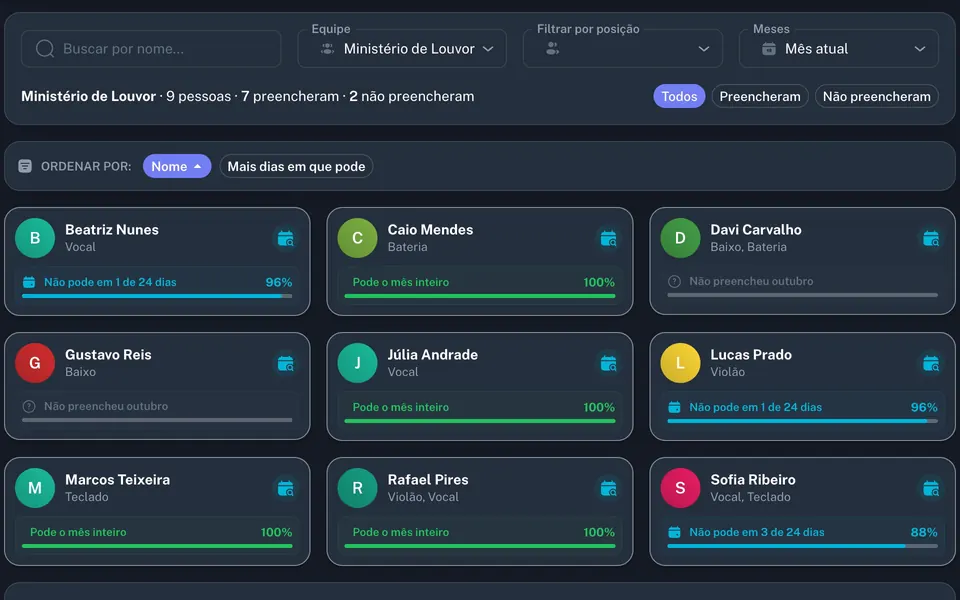Open Rafael Pires calendar details icon

pyautogui.click(x=609, y=489)
